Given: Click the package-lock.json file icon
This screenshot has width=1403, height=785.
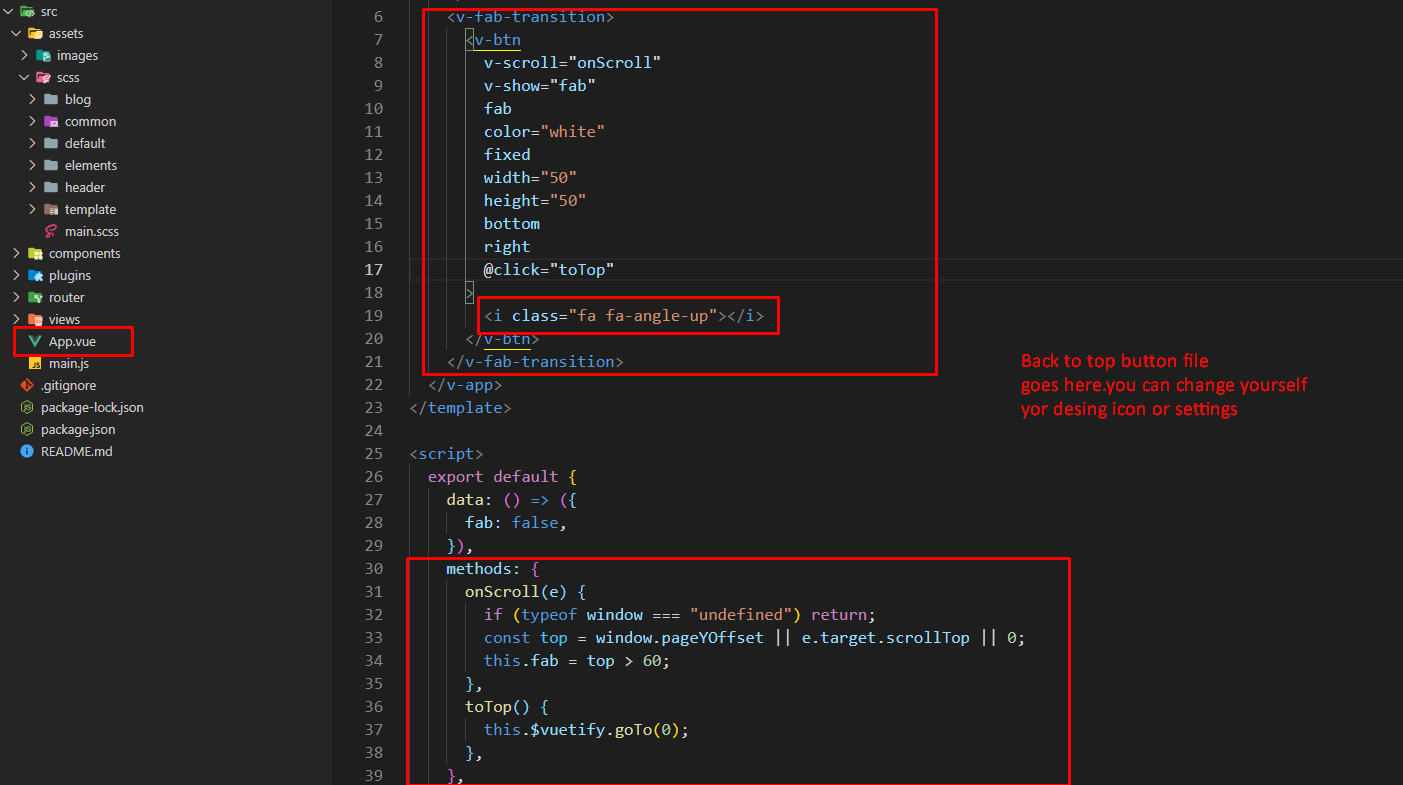Looking at the screenshot, I should 27,408.
